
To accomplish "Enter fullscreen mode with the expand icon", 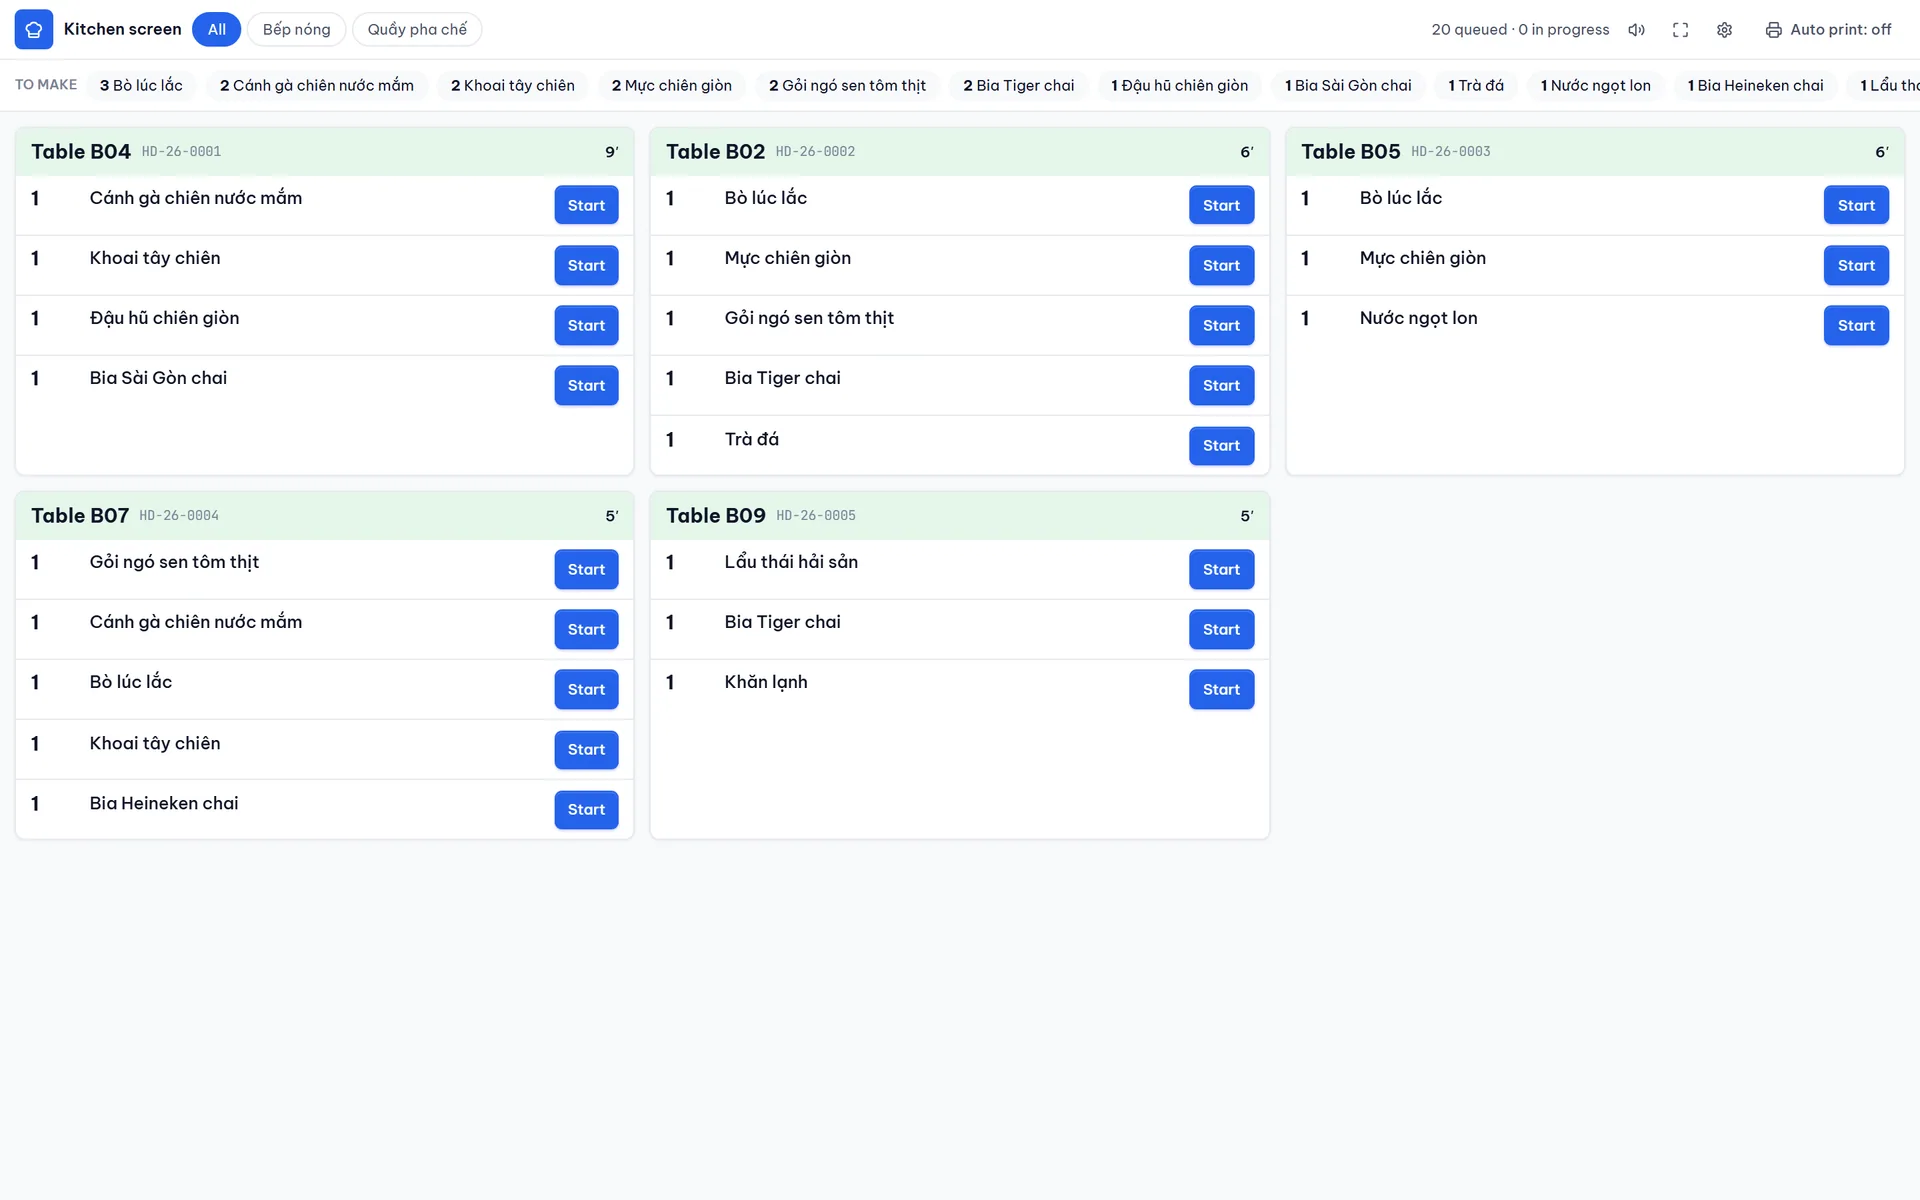I will point(1680,30).
